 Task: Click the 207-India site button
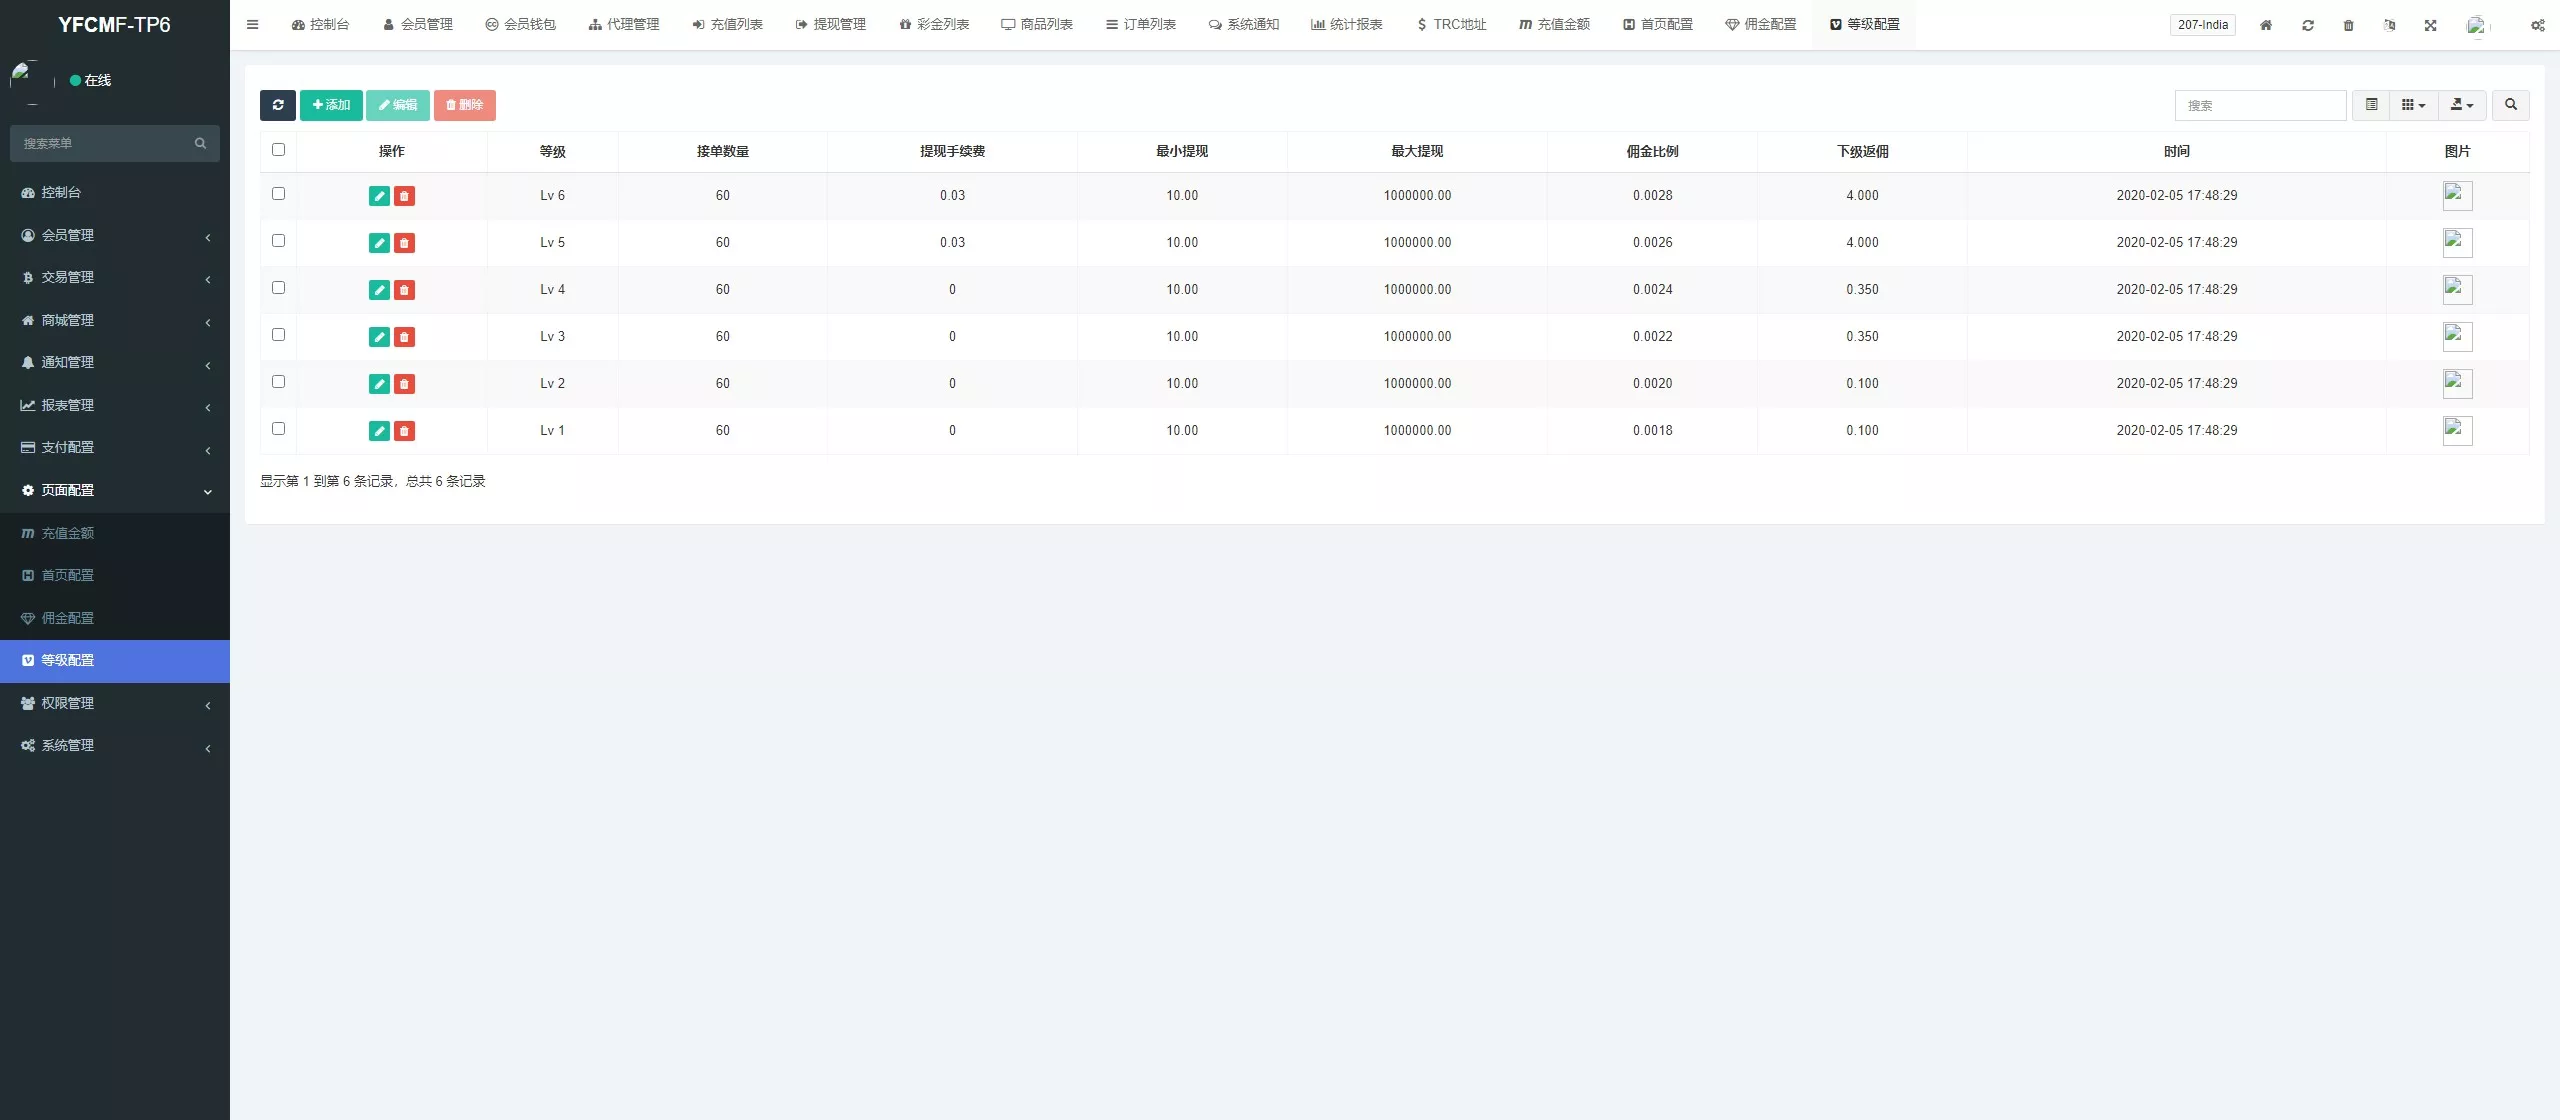click(2203, 25)
